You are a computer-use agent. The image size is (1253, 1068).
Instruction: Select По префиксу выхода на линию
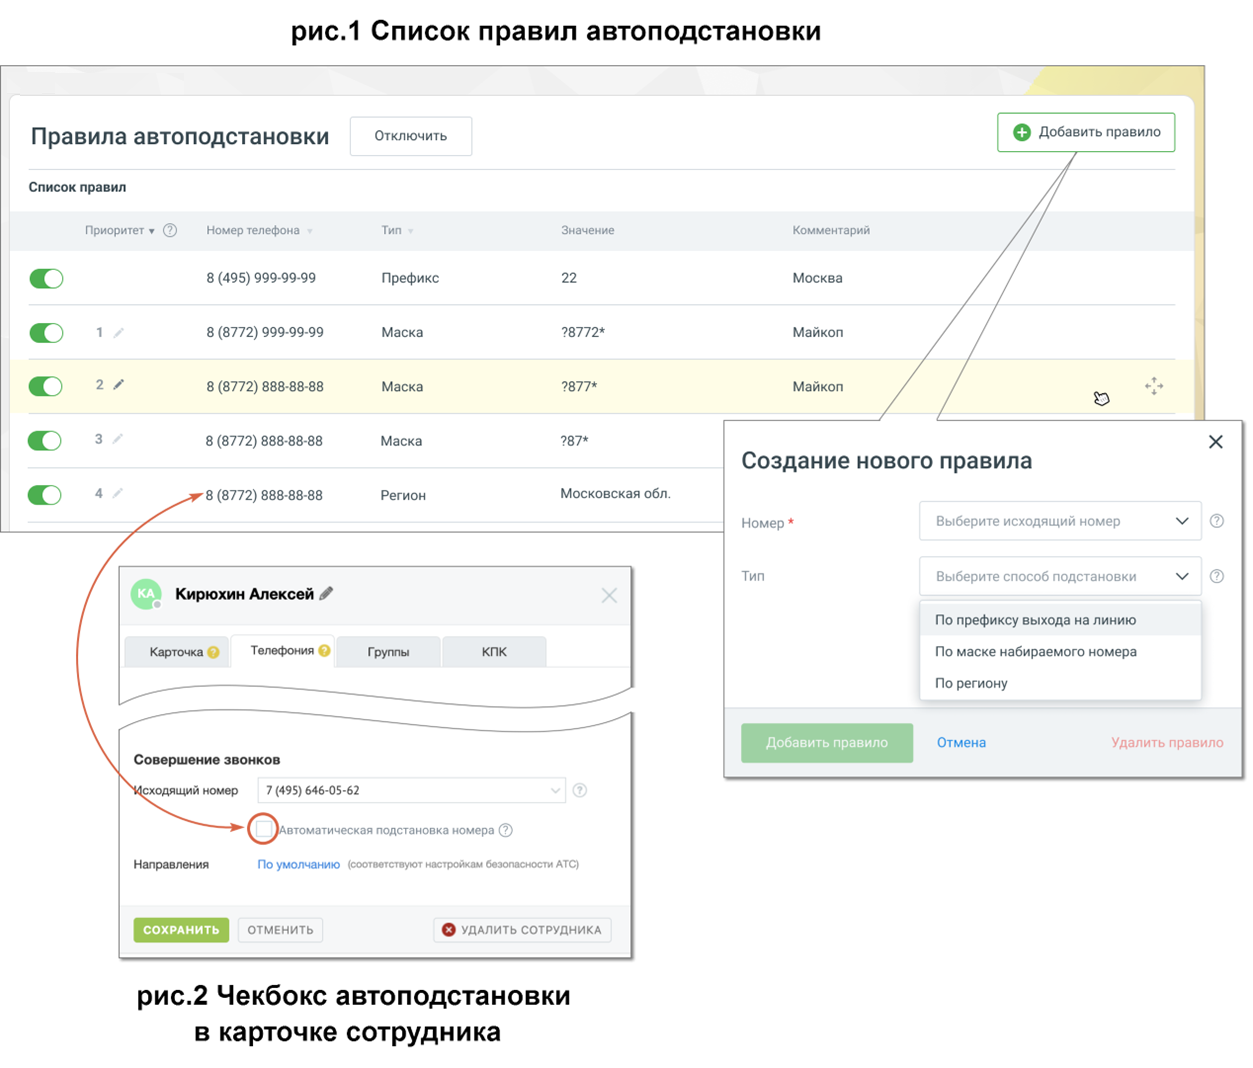1060,620
